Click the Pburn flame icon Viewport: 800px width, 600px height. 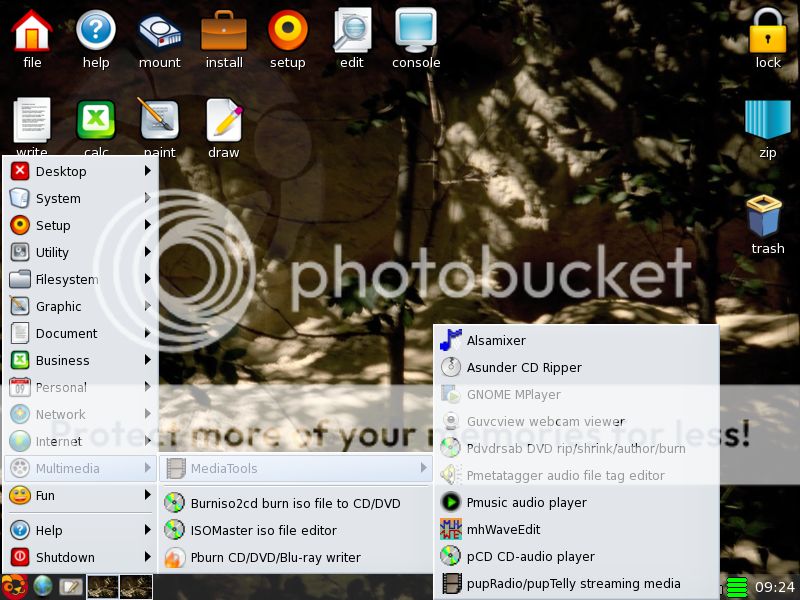(174, 557)
